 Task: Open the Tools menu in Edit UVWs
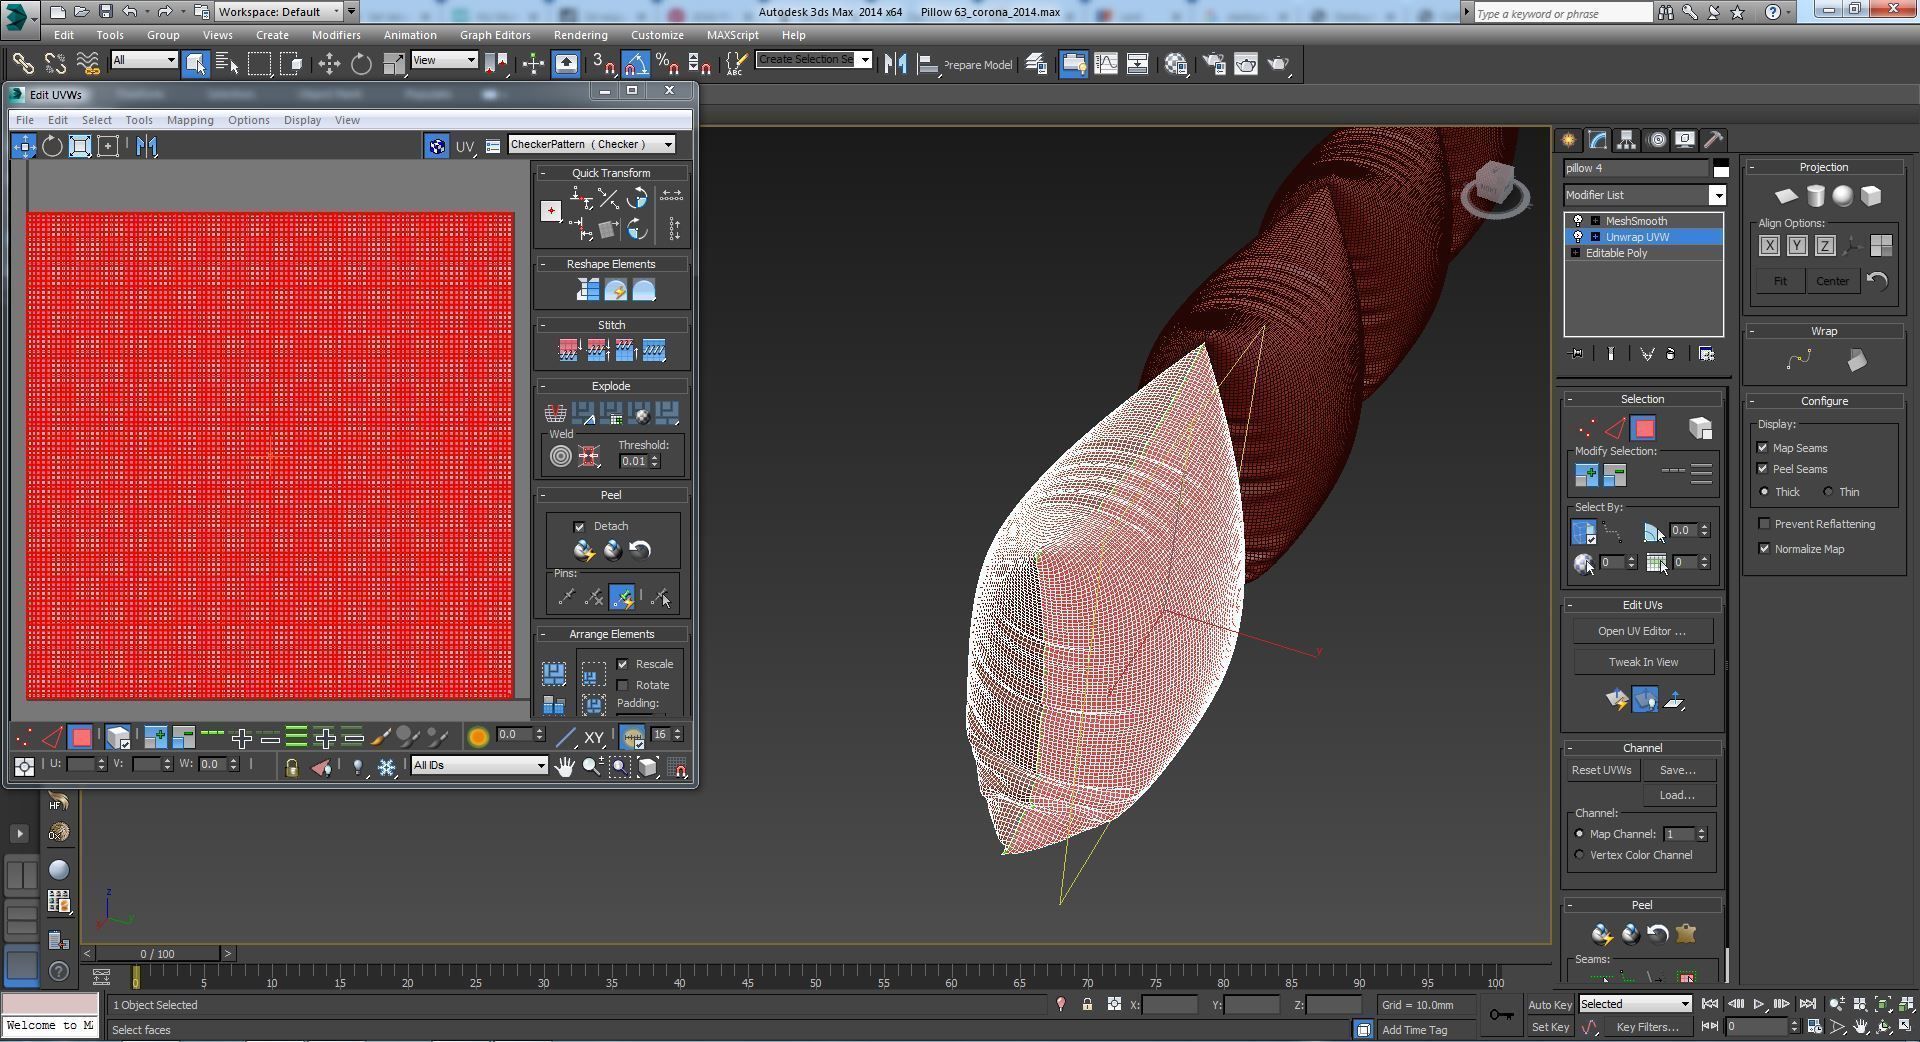click(139, 120)
